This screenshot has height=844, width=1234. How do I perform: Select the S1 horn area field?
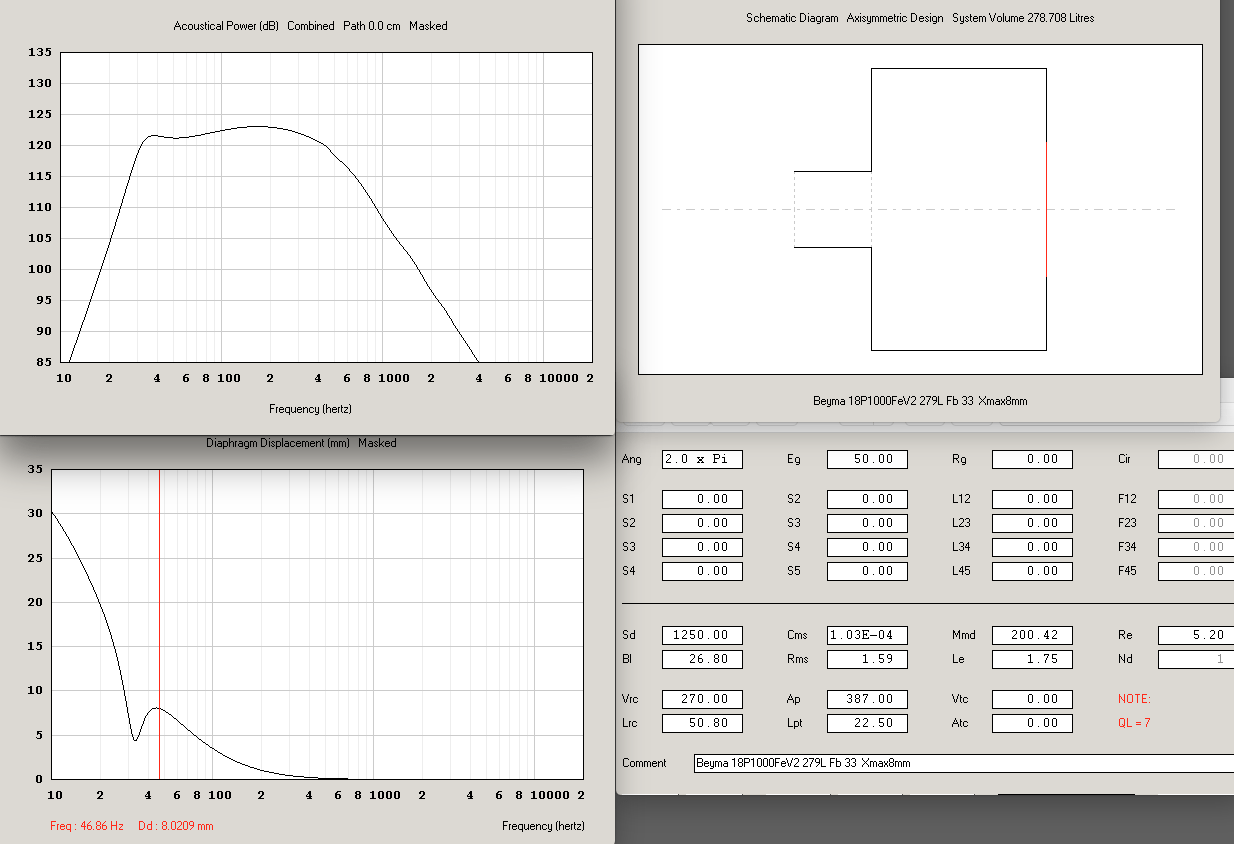[x=702, y=499]
